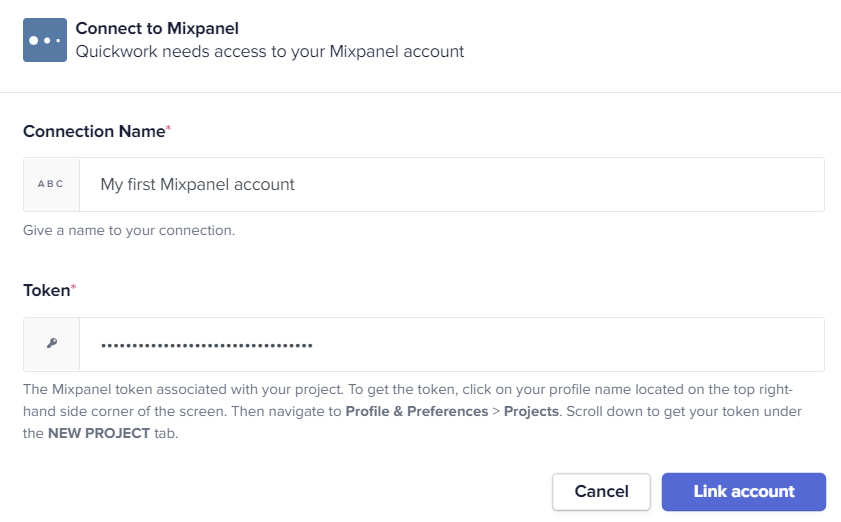Viewport: 841px width, 522px height.
Task: Click the Mixpanel logo icon
Action: point(45,40)
